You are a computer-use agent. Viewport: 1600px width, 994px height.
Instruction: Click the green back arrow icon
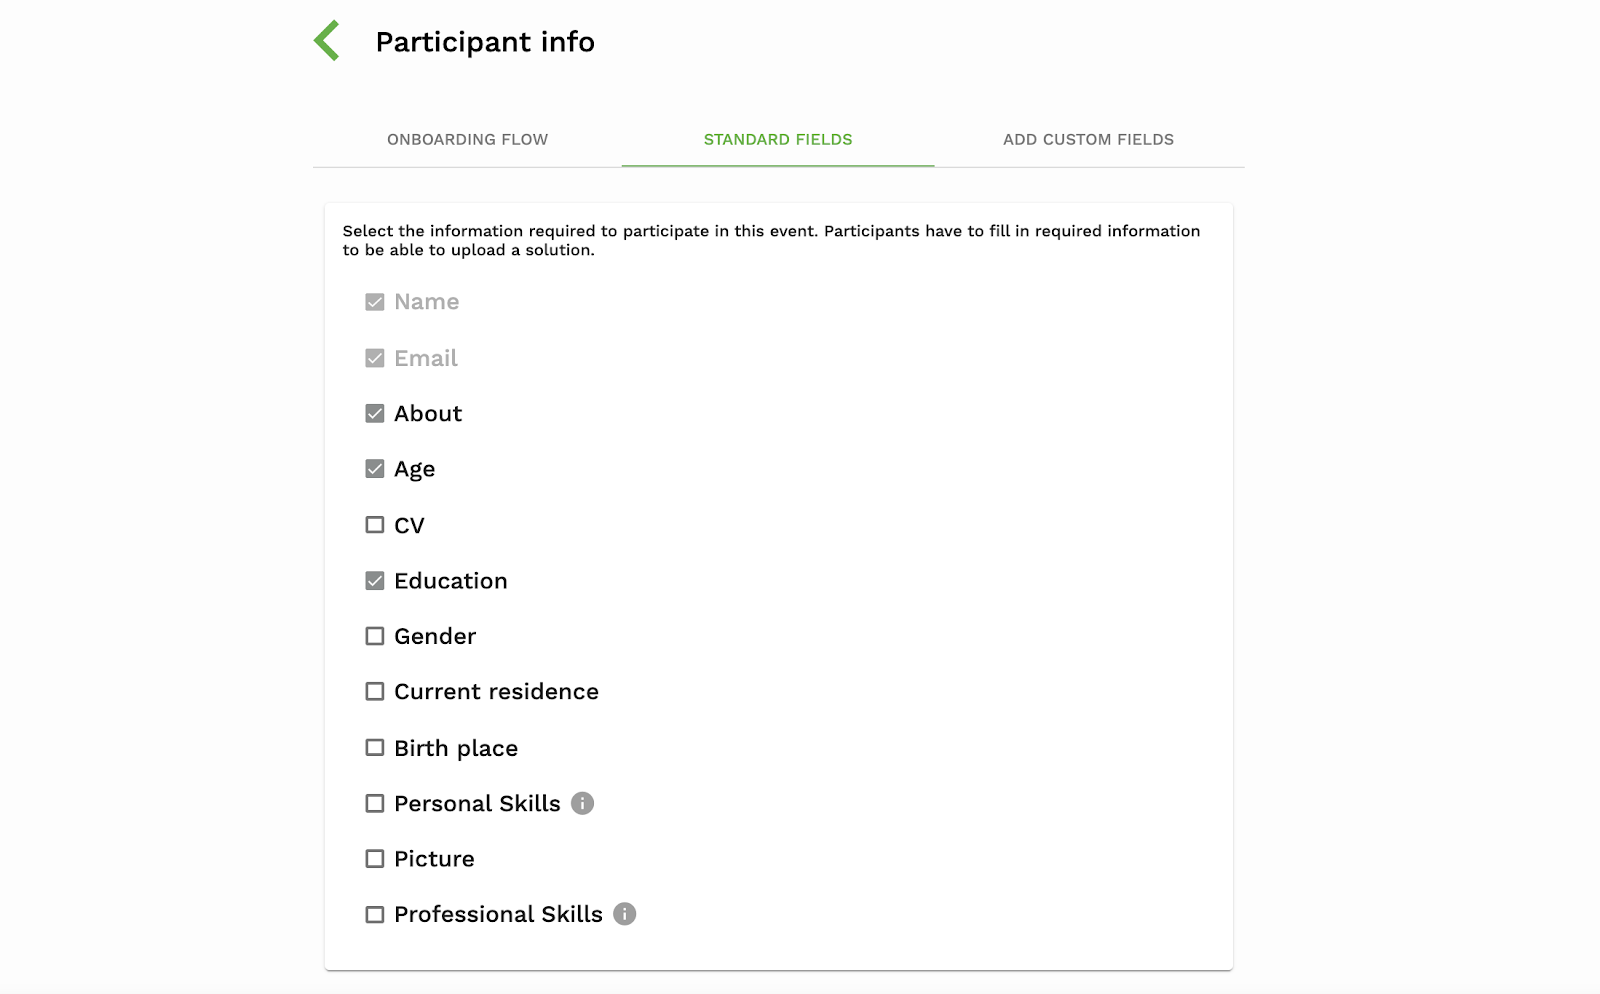coord(327,41)
